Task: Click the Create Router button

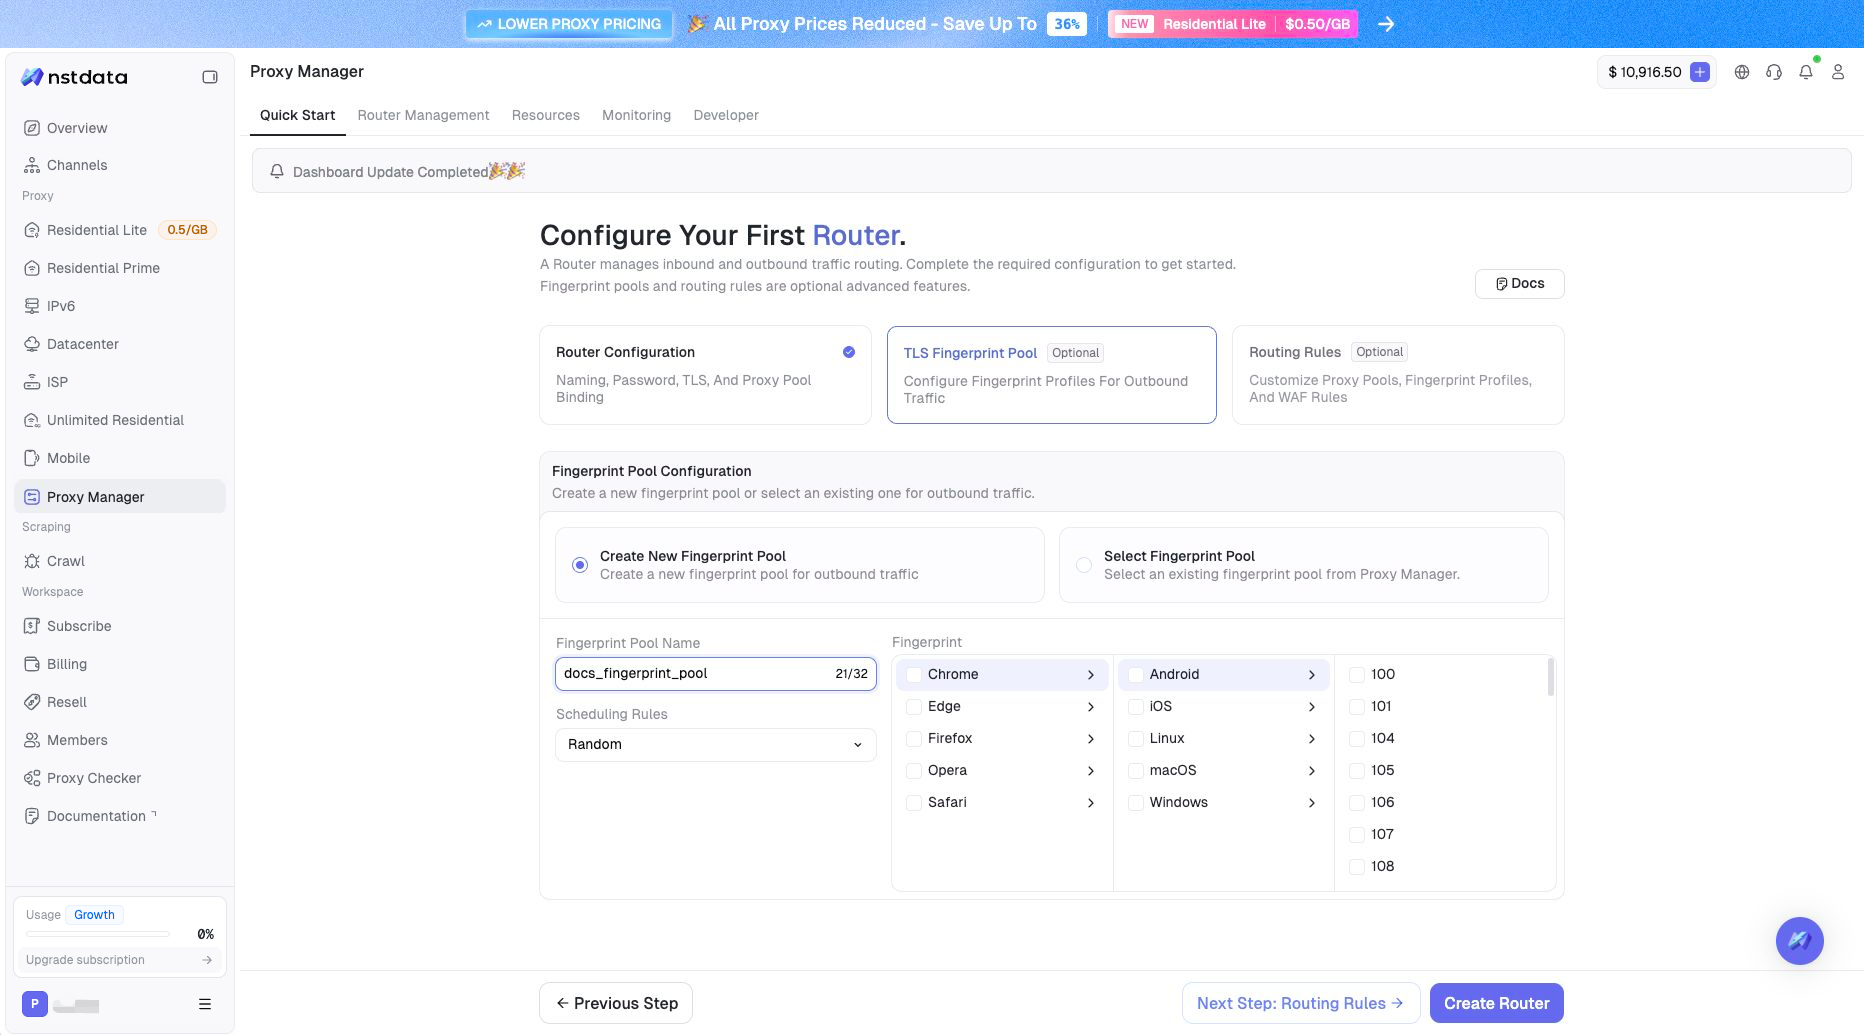Action: [x=1497, y=1003]
